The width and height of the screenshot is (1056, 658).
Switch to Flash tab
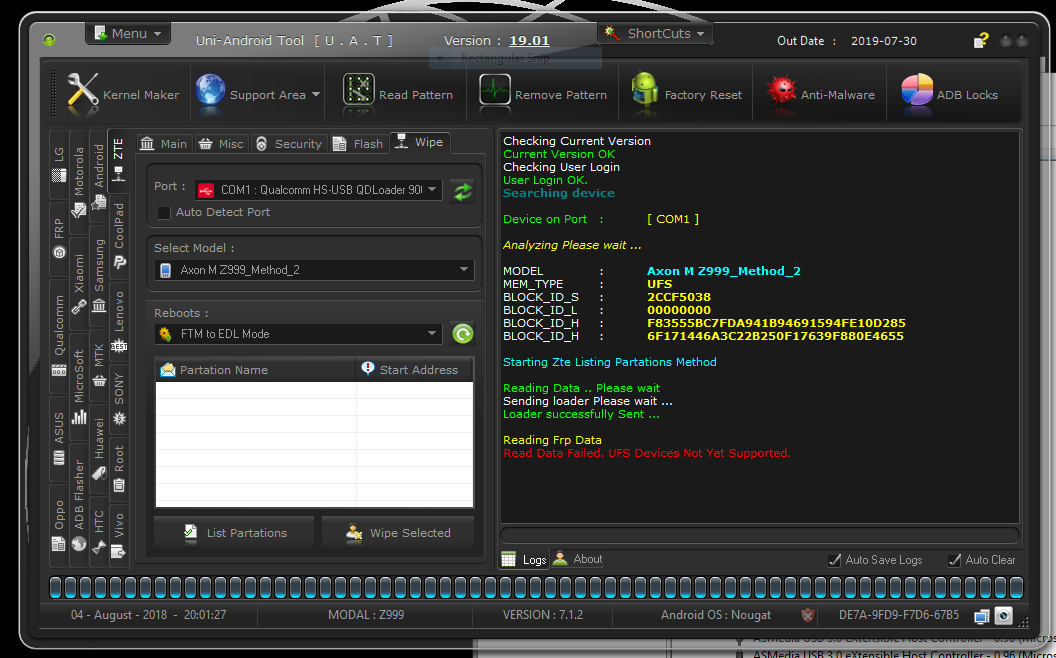pyautogui.click(x=360, y=143)
